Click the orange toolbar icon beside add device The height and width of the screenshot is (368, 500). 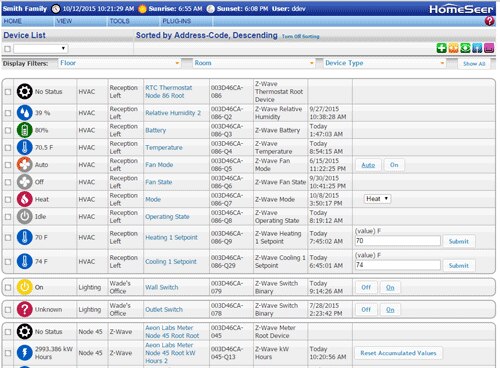point(453,48)
